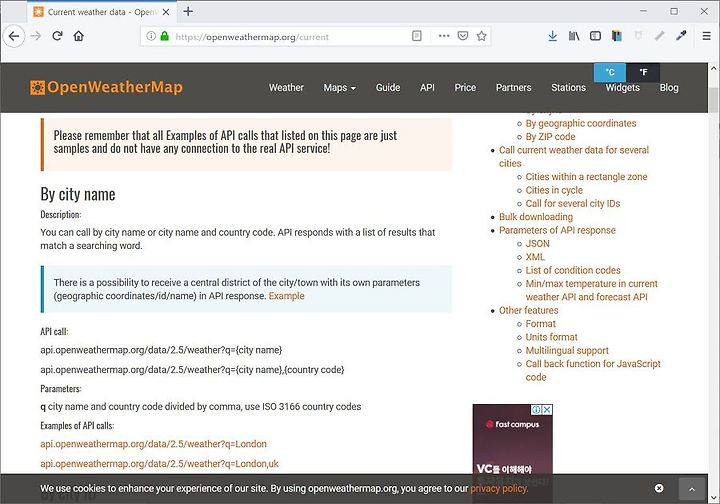This screenshot has width=720, height=504.
Task: Jump to Units format section
Action: (551, 337)
